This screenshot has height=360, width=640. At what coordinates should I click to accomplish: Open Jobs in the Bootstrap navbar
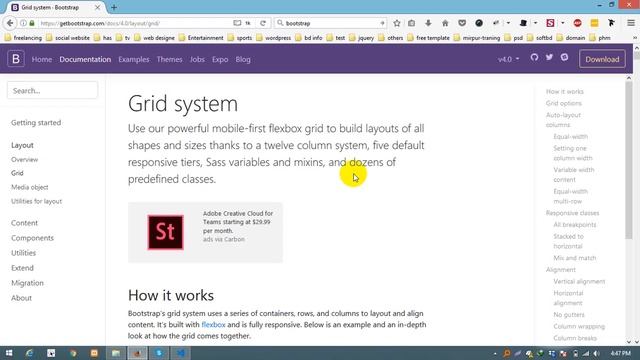pos(197,59)
